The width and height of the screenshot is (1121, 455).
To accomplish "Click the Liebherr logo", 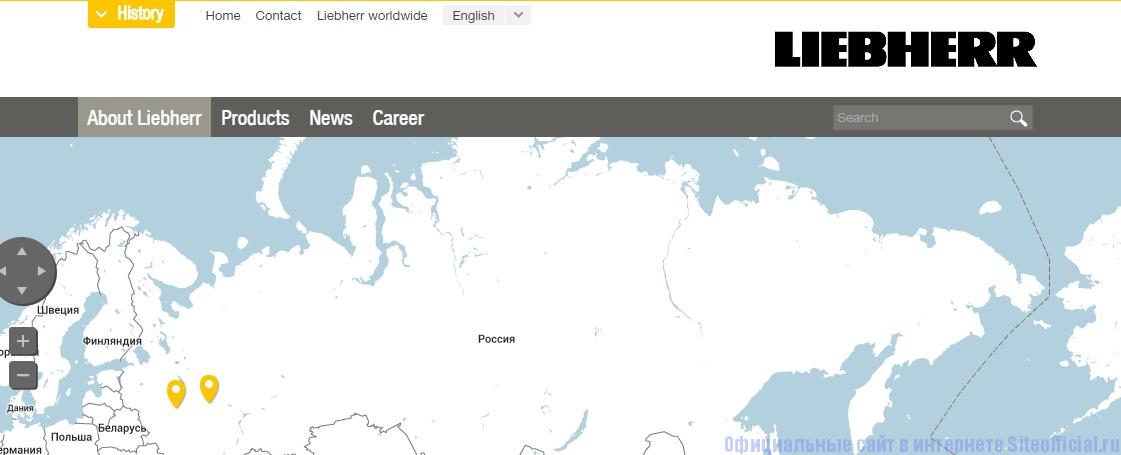I will 906,49.
